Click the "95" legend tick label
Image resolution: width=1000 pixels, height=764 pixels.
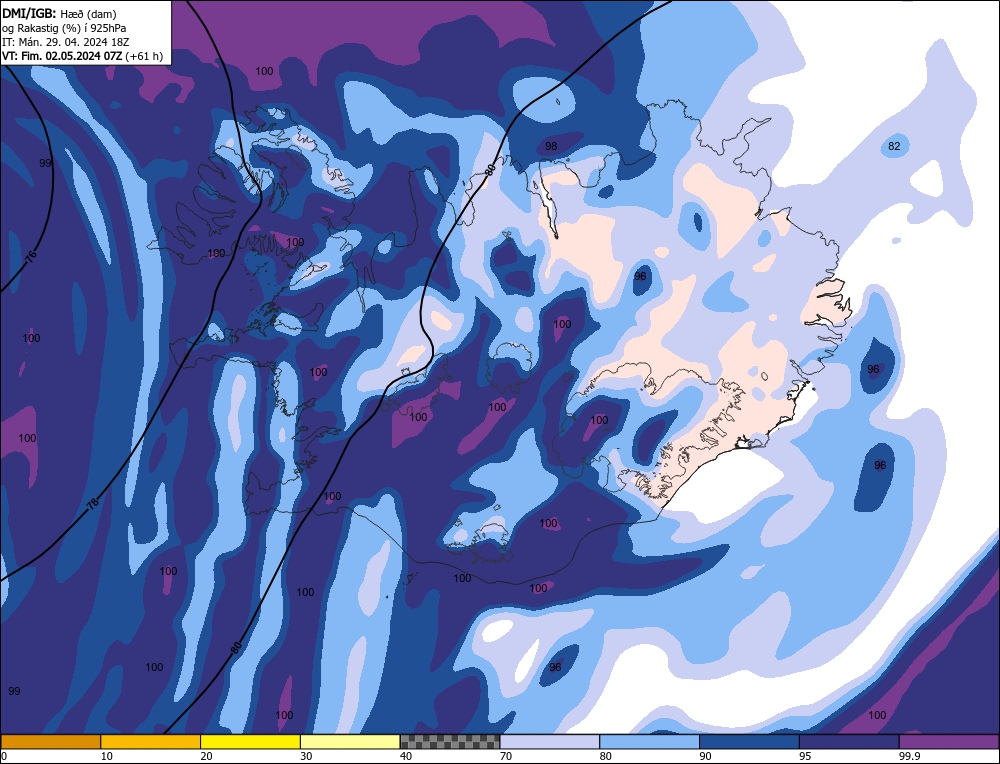[x=805, y=756]
